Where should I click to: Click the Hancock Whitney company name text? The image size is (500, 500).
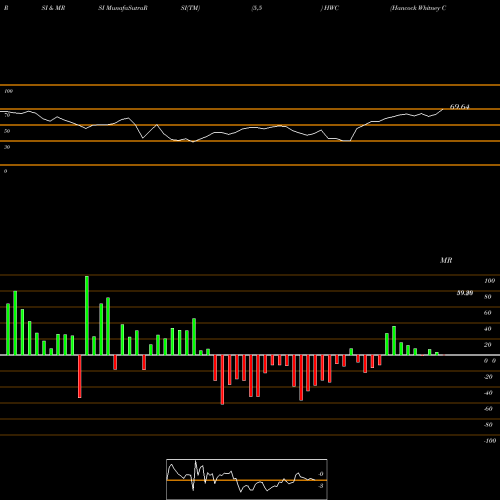click(418, 8)
